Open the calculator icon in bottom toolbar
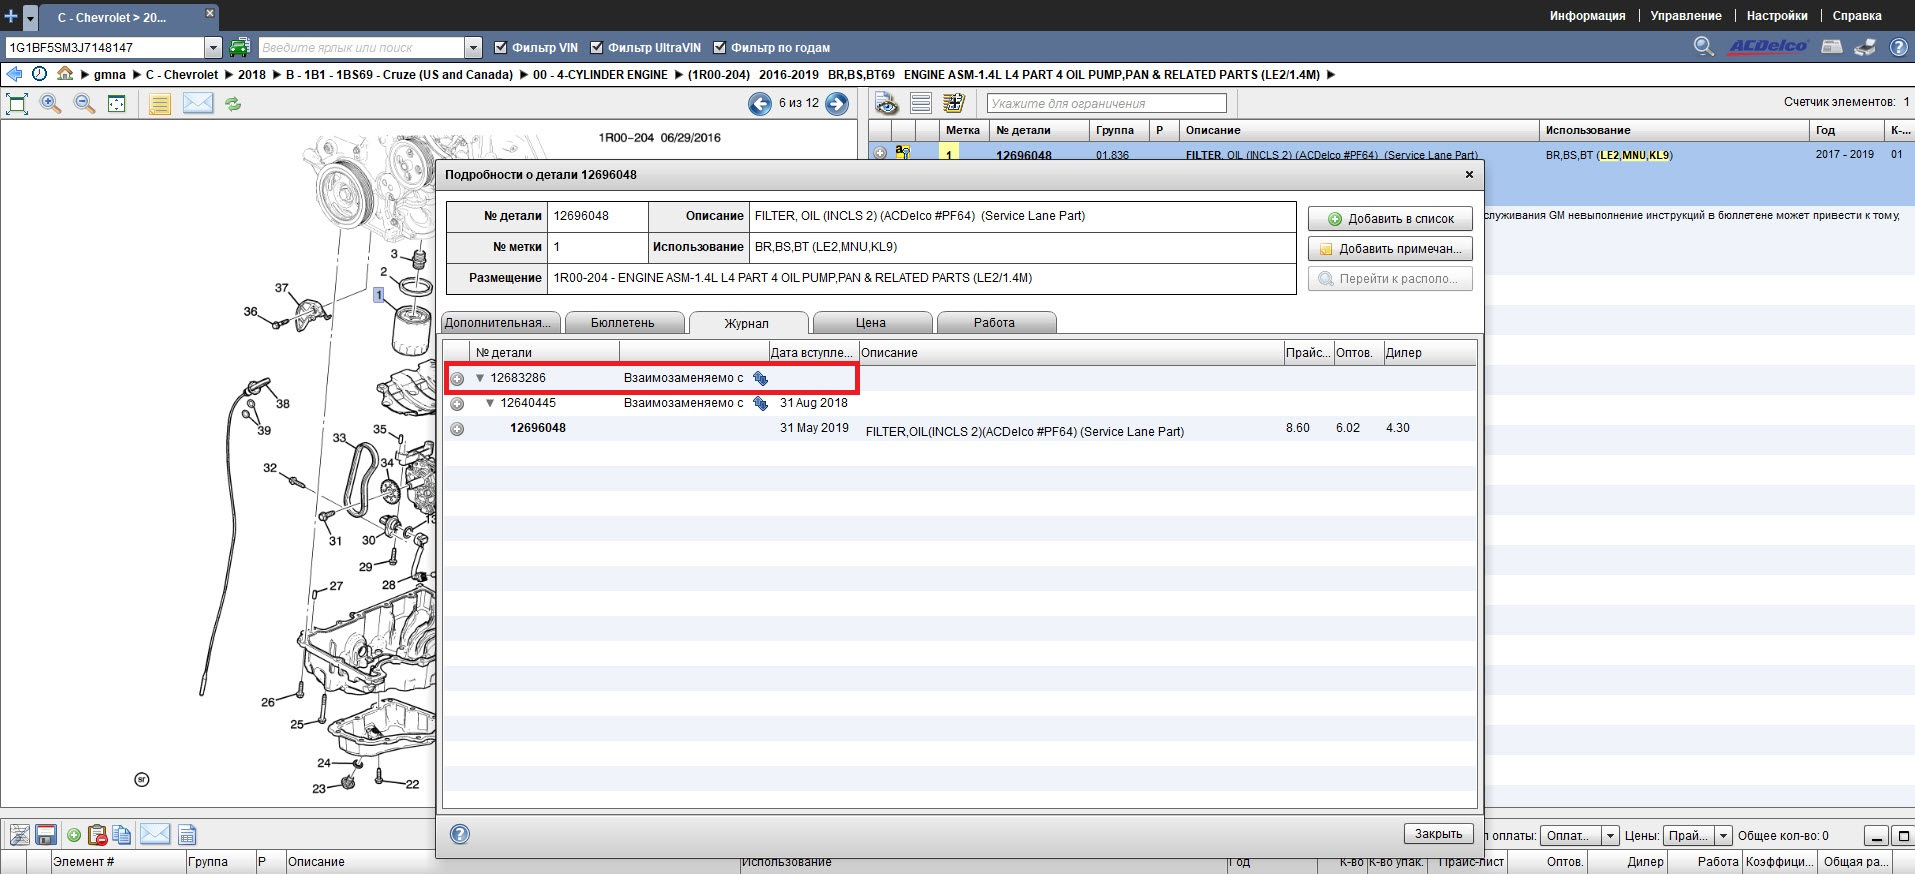The image size is (1915, 874). click(x=187, y=835)
